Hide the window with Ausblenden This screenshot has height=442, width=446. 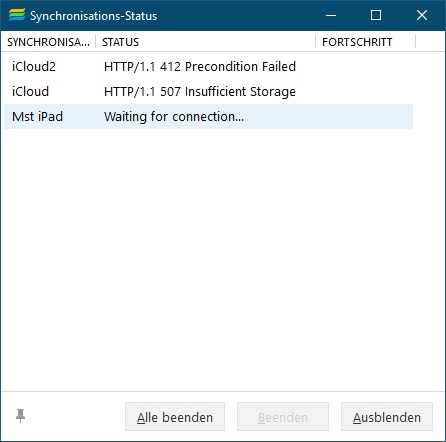tap(387, 417)
